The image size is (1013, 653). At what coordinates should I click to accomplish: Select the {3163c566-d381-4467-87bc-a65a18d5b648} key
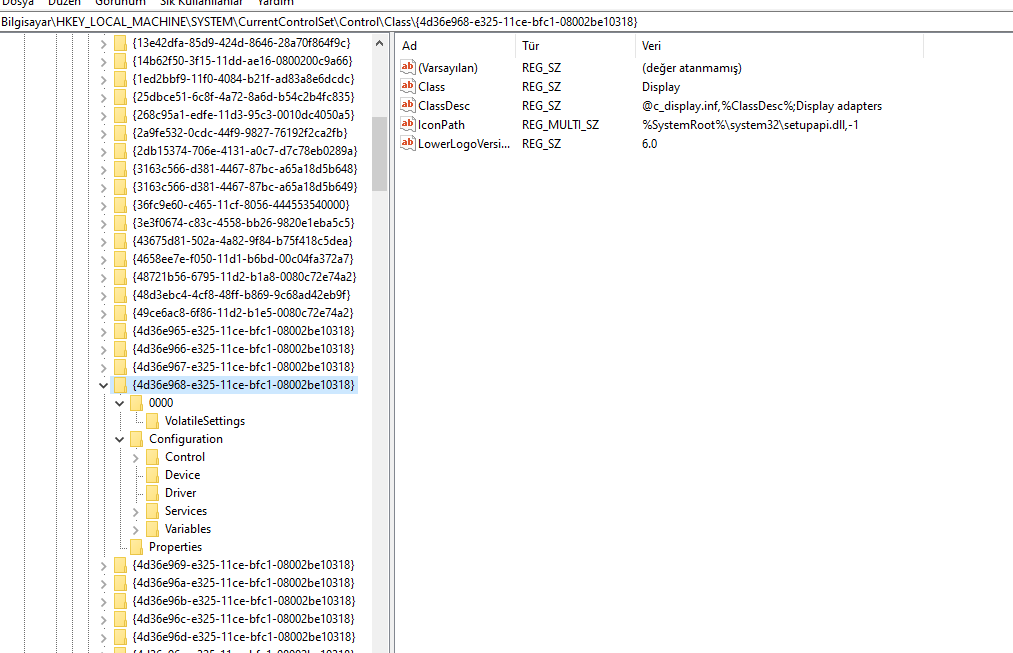coord(244,169)
